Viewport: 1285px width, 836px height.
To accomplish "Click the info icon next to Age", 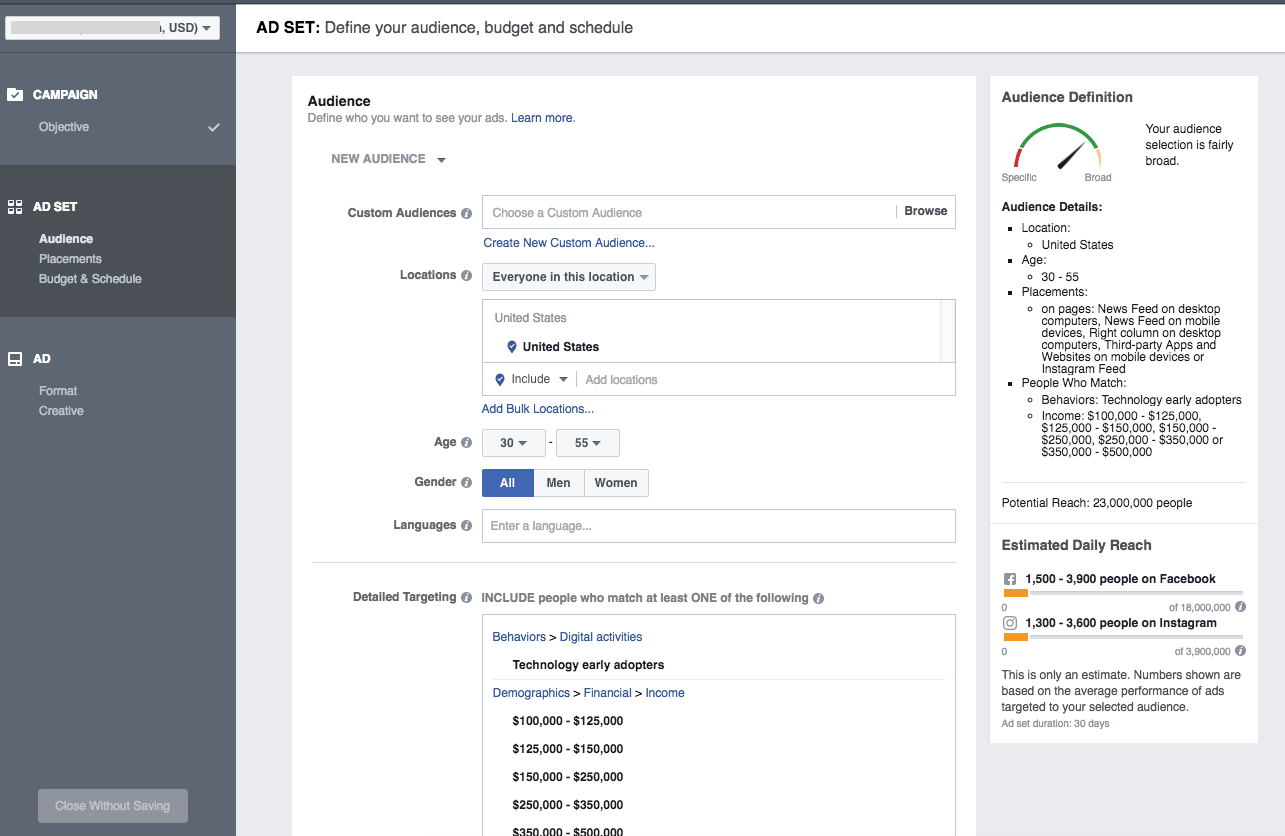I will point(466,443).
